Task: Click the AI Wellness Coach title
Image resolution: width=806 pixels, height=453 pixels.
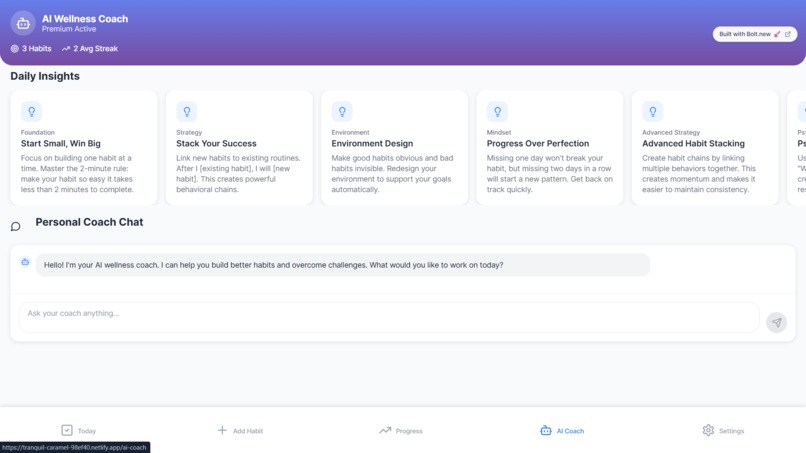Action: [x=85, y=19]
